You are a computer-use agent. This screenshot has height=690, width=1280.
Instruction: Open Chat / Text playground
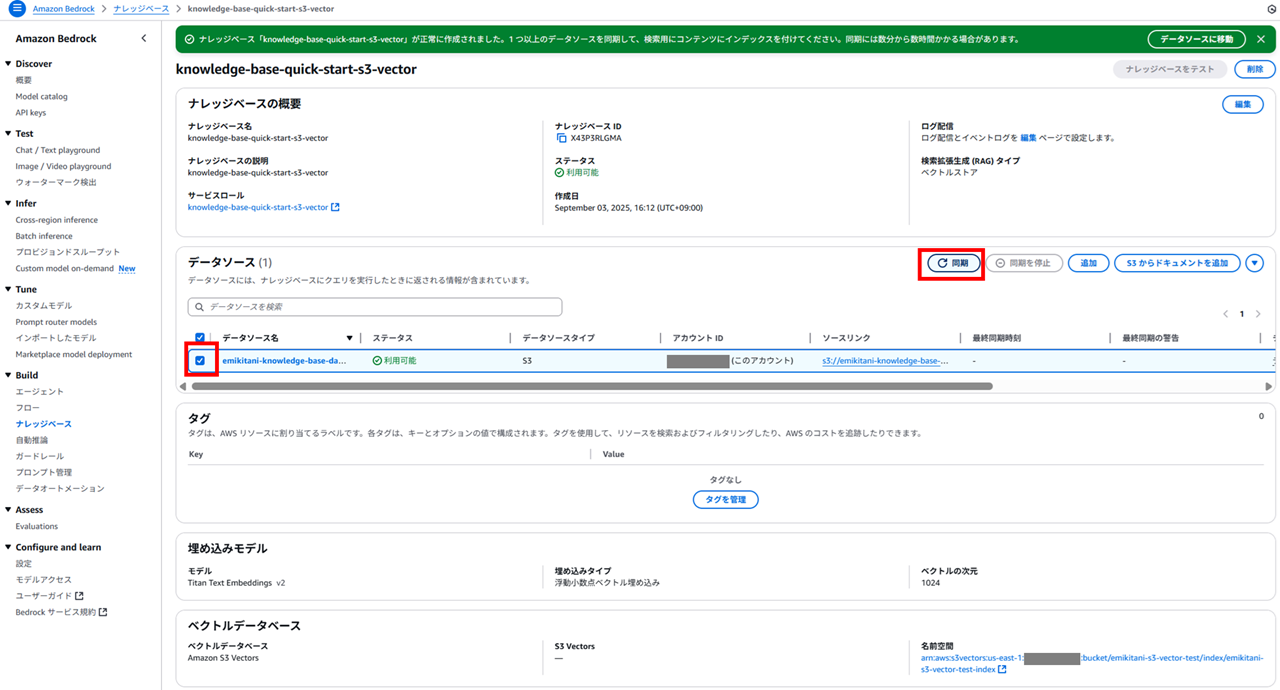[x=58, y=150]
